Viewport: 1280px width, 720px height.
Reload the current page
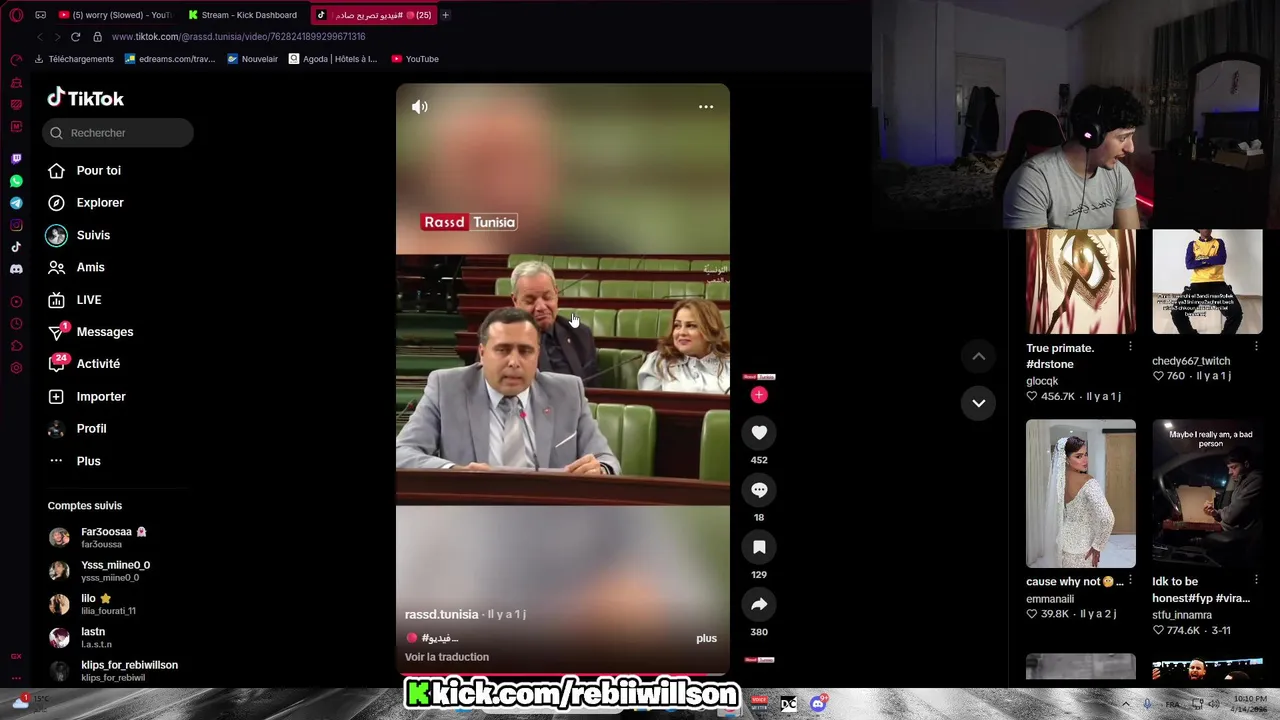[x=75, y=37]
